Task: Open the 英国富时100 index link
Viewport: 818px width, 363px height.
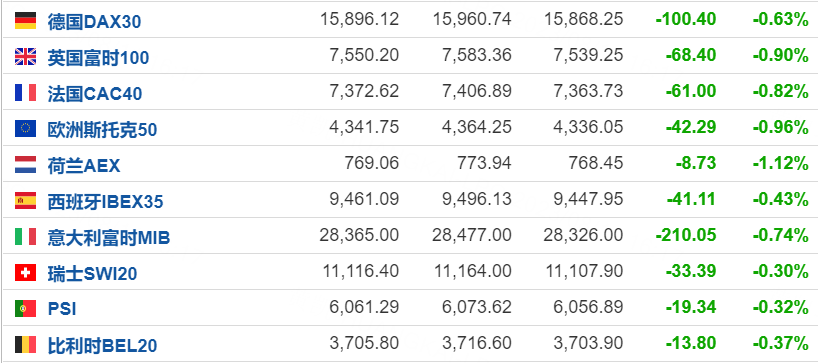Action: [98, 57]
